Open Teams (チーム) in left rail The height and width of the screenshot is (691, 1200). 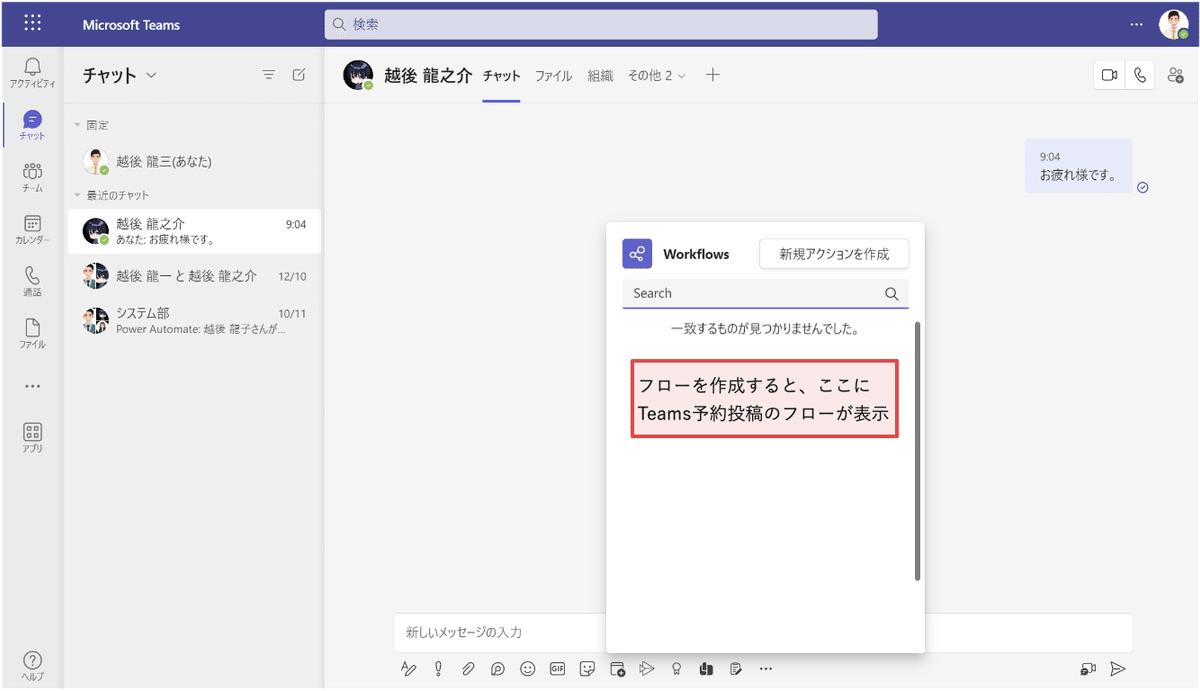32,177
